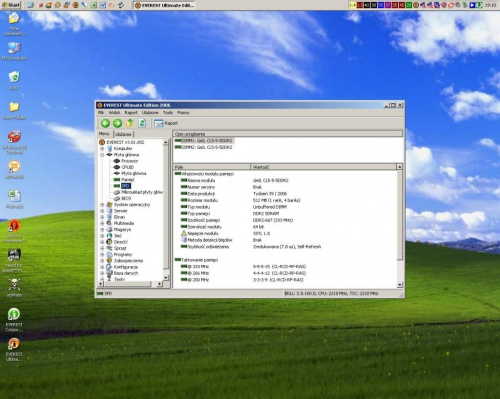This screenshot has height=399, width=500.
Task: Select the Płyta główna child item
Action: 134,174
